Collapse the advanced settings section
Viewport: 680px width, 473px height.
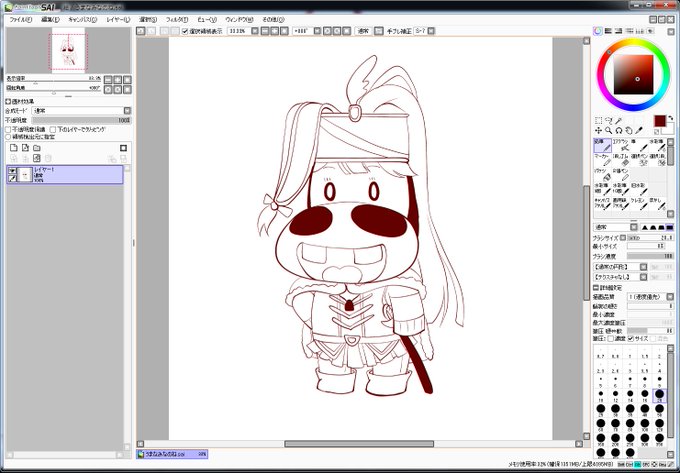coord(596,287)
